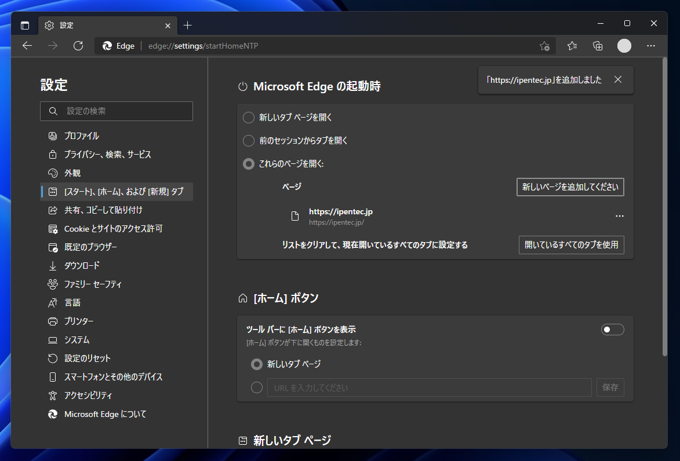680x461 pixels.
Task: Minimize the Edge window
Action: pos(601,23)
